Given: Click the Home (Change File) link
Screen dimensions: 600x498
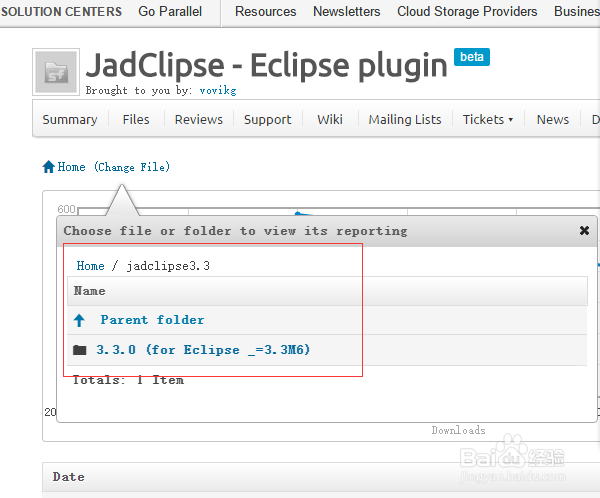Looking at the screenshot, I should (114, 167).
